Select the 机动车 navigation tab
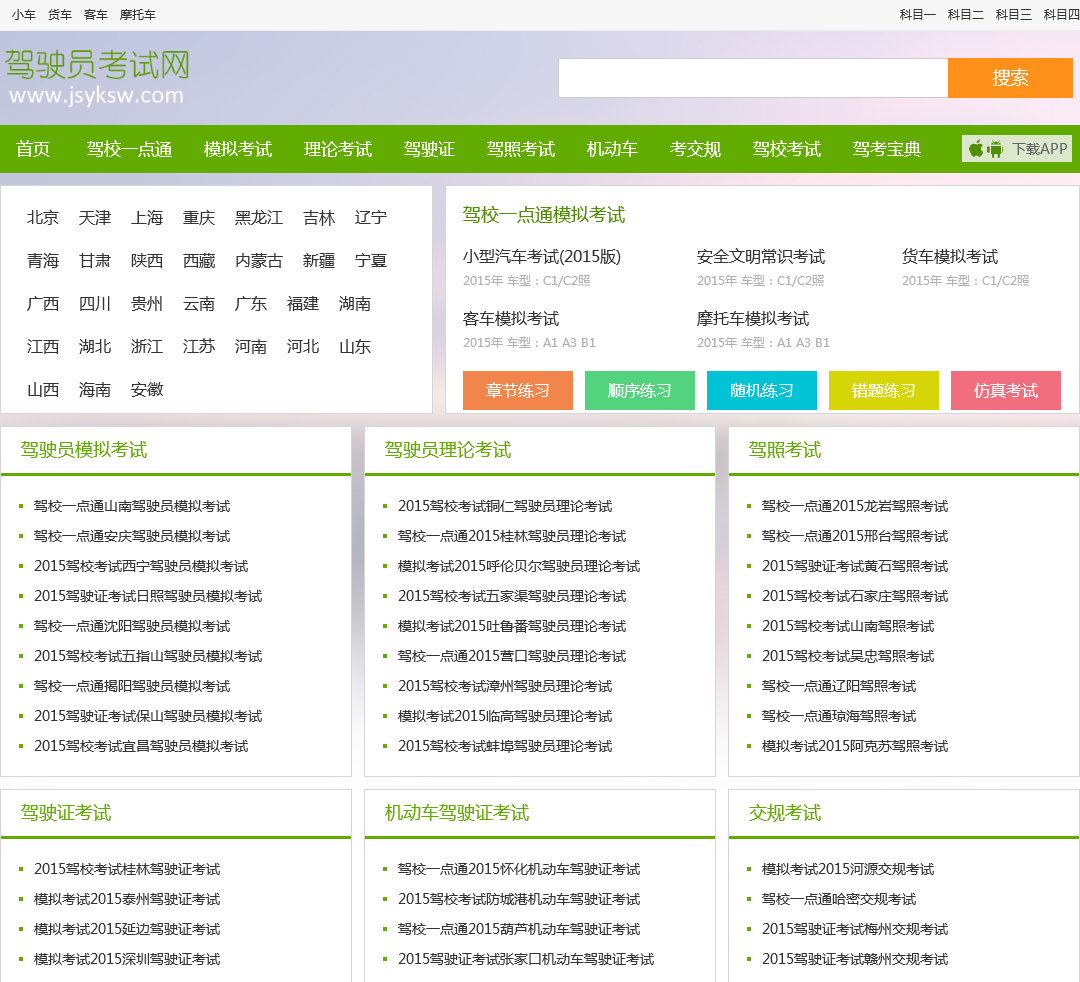The image size is (1080, 982). pos(612,149)
